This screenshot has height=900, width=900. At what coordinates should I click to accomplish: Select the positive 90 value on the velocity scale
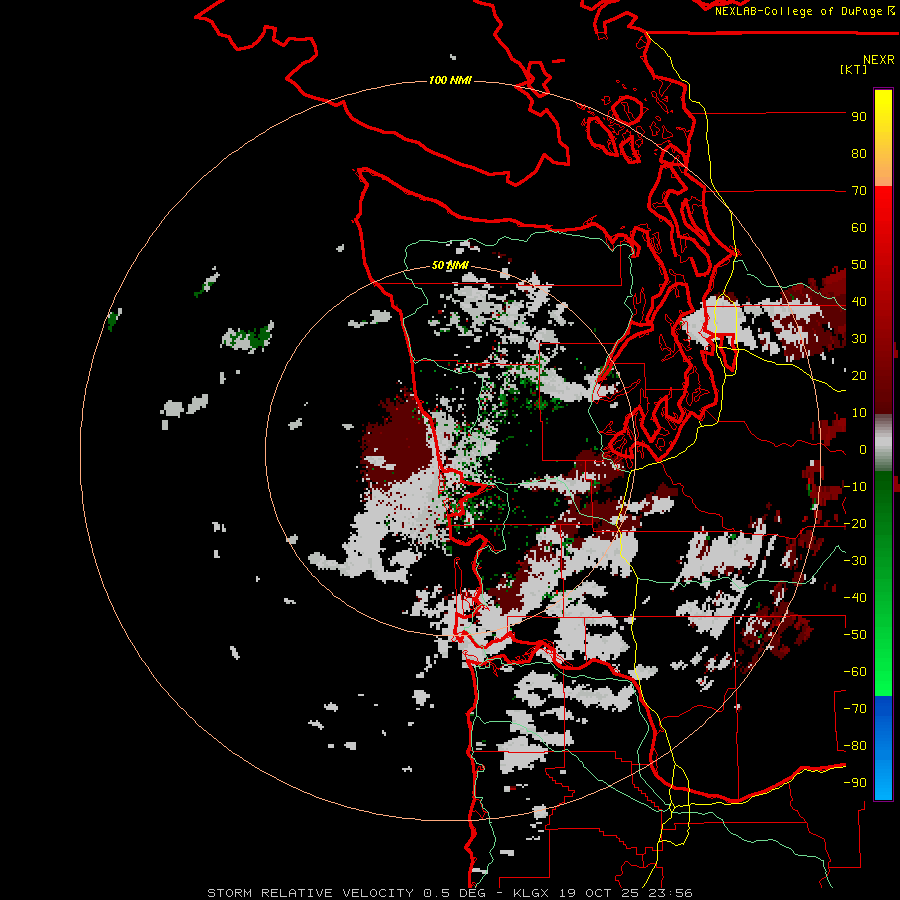click(x=859, y=117)
